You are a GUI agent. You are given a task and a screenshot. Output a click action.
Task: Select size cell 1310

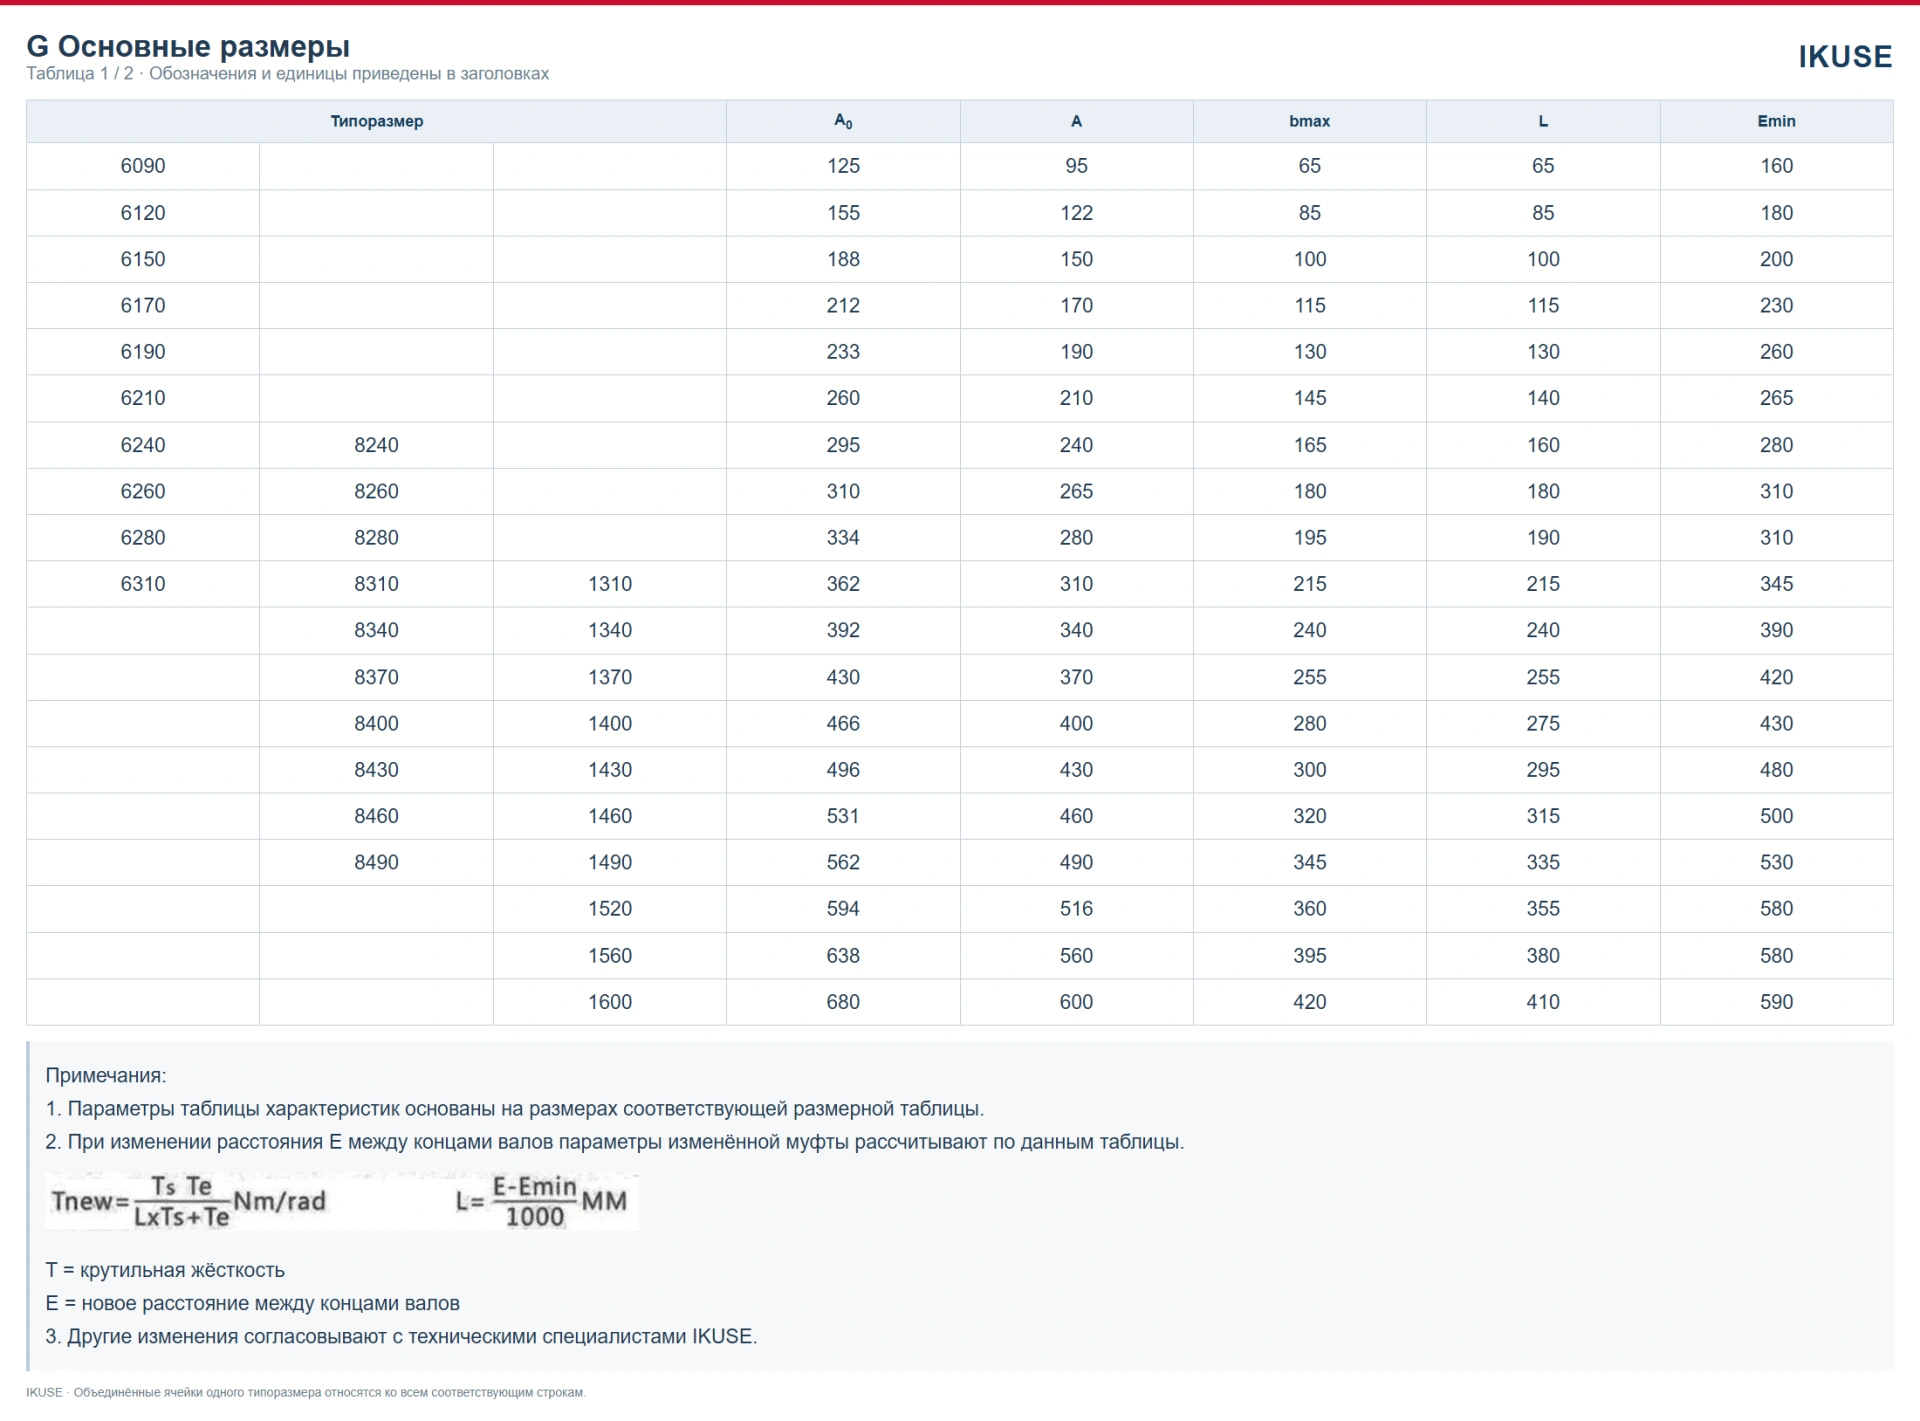(610, 584)
